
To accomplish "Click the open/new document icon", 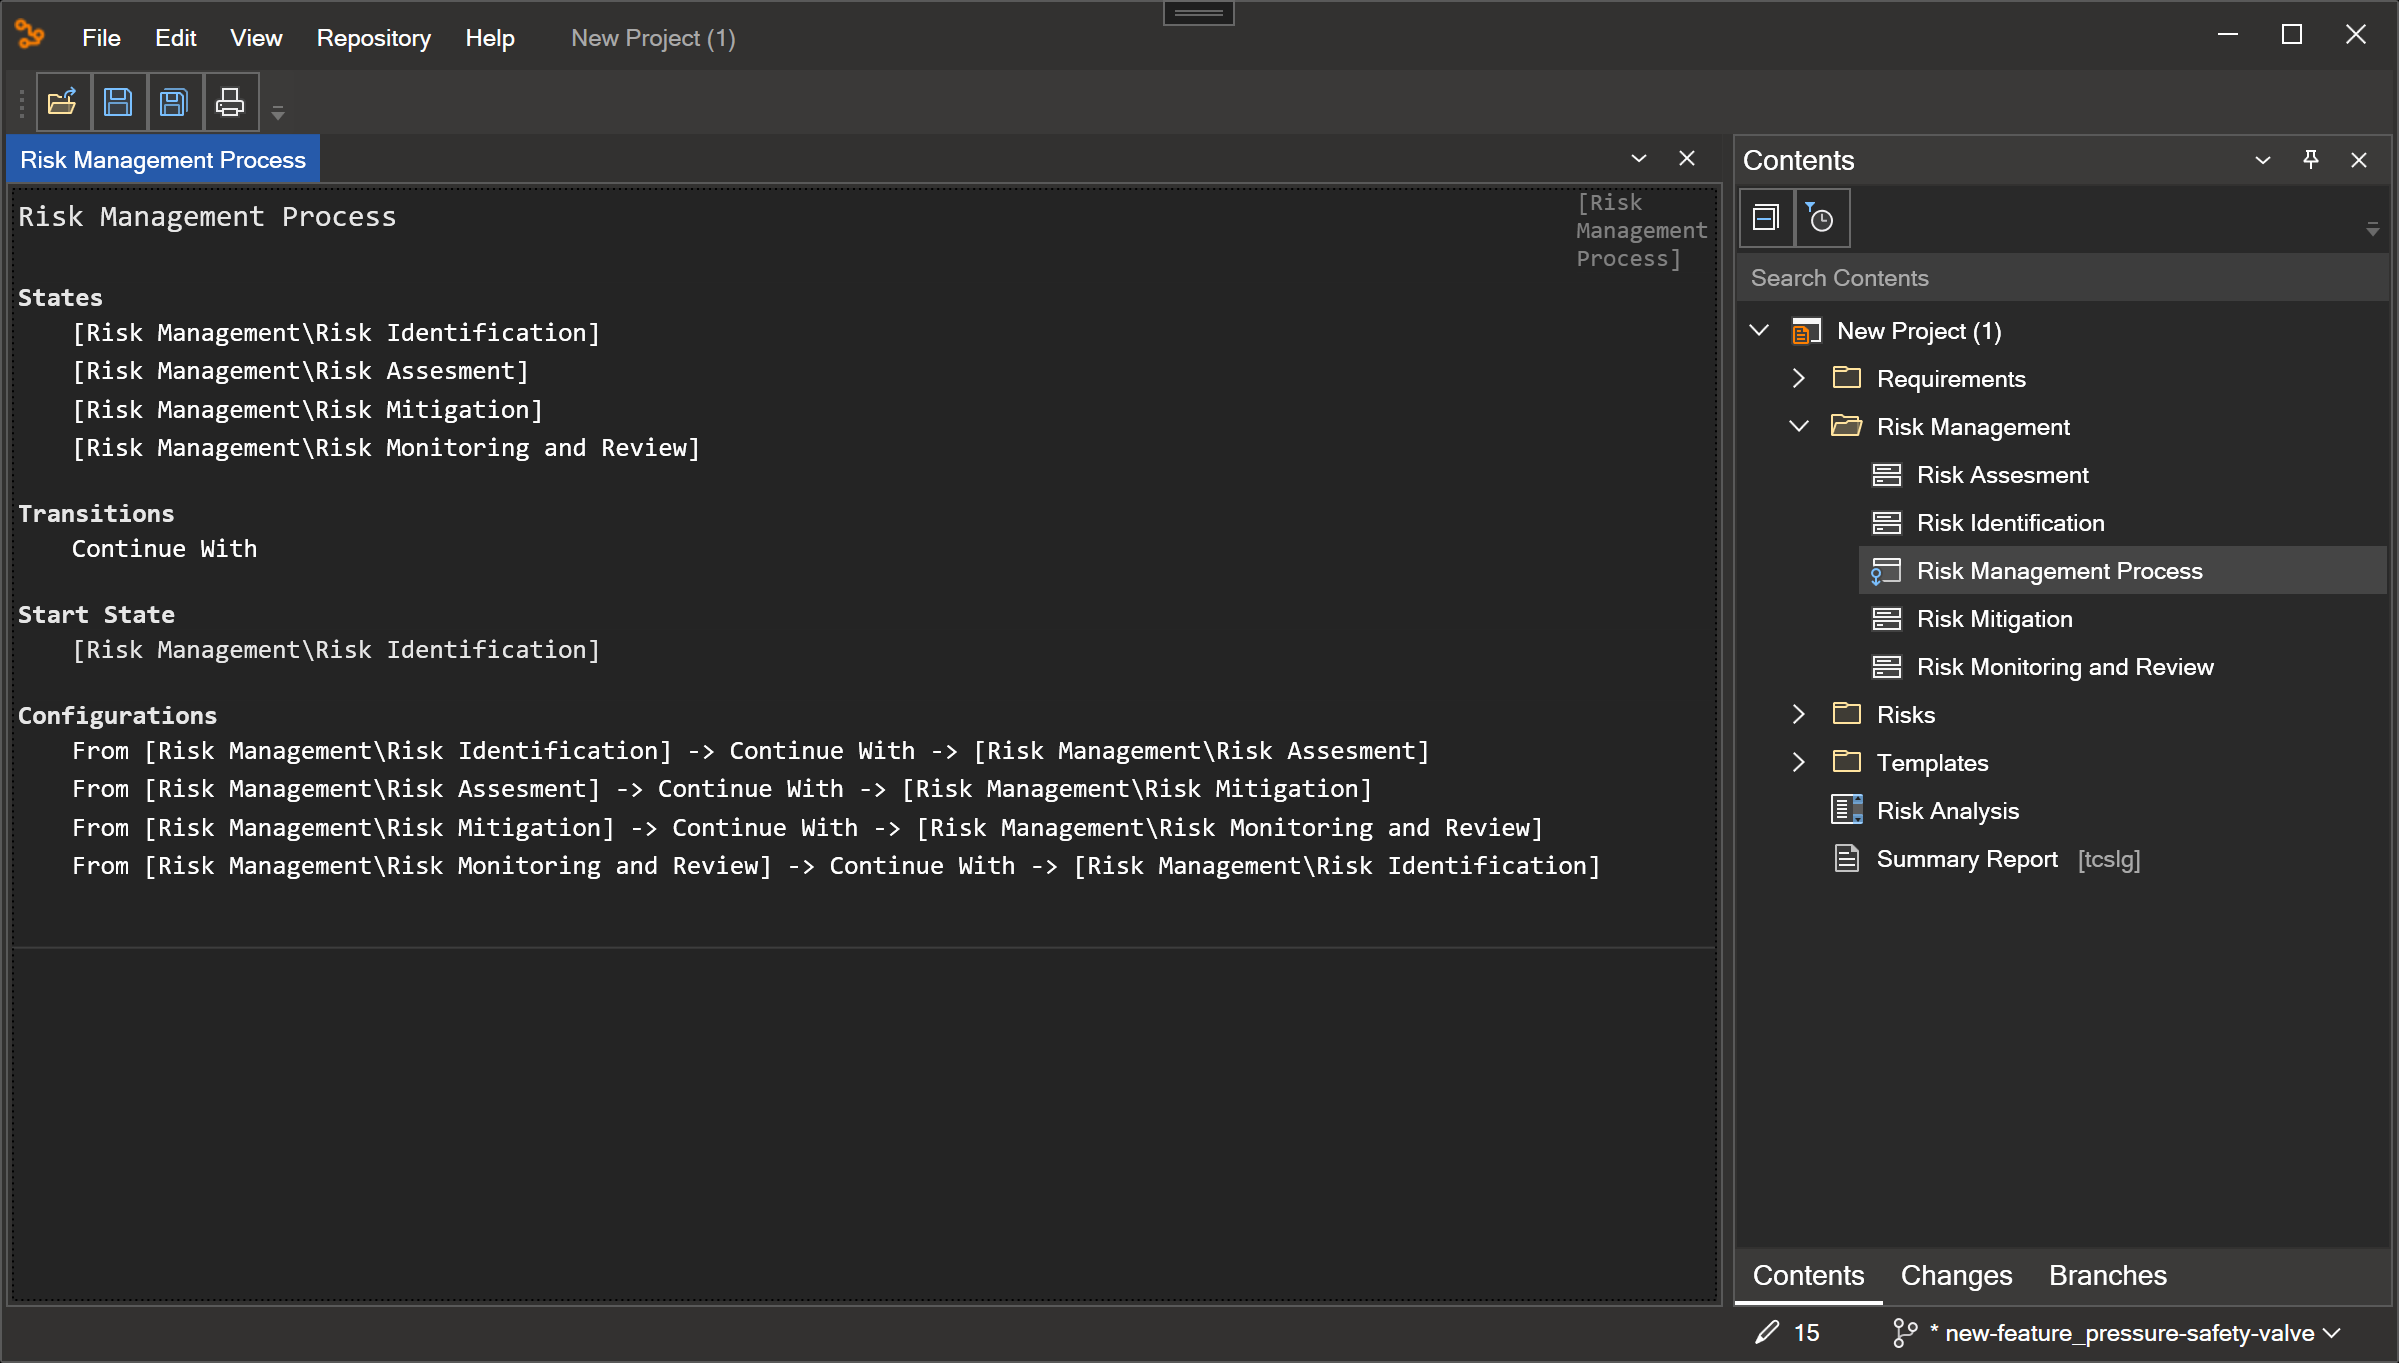I will (x=61, y=102).
